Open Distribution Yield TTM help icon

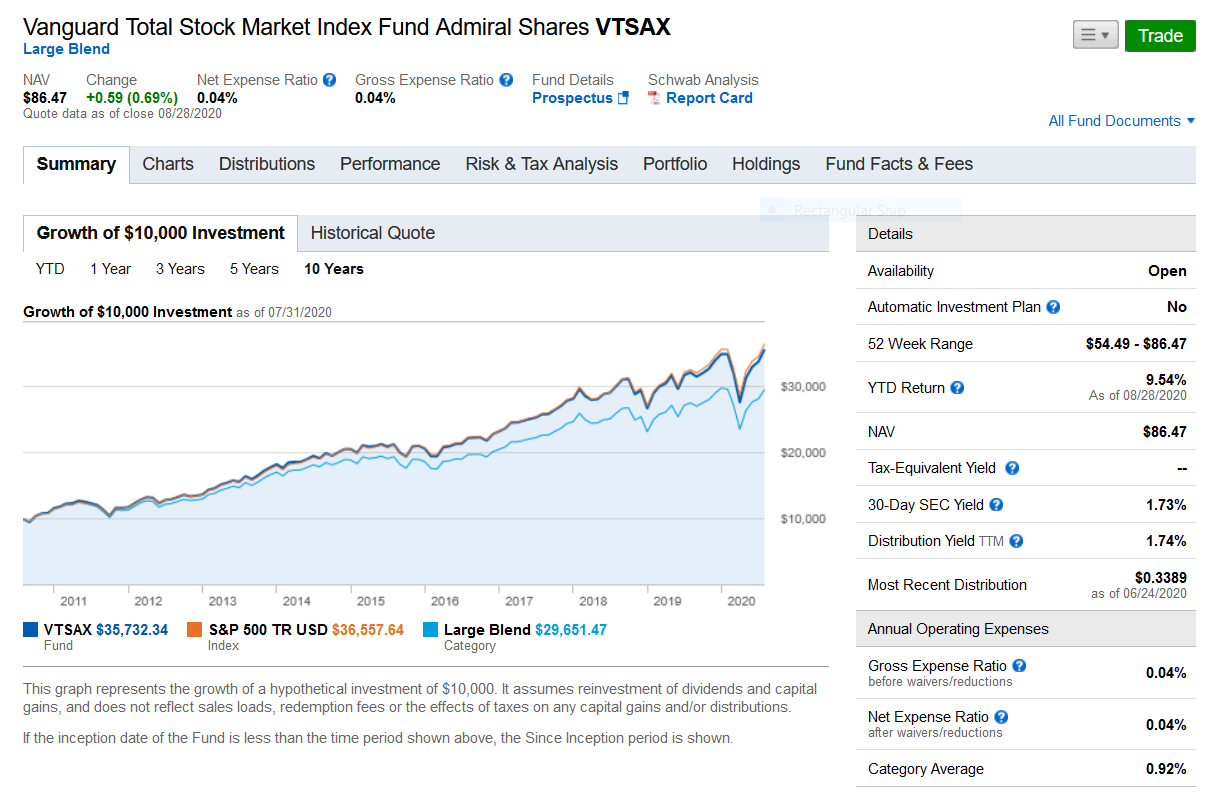tap(1016, 541)
